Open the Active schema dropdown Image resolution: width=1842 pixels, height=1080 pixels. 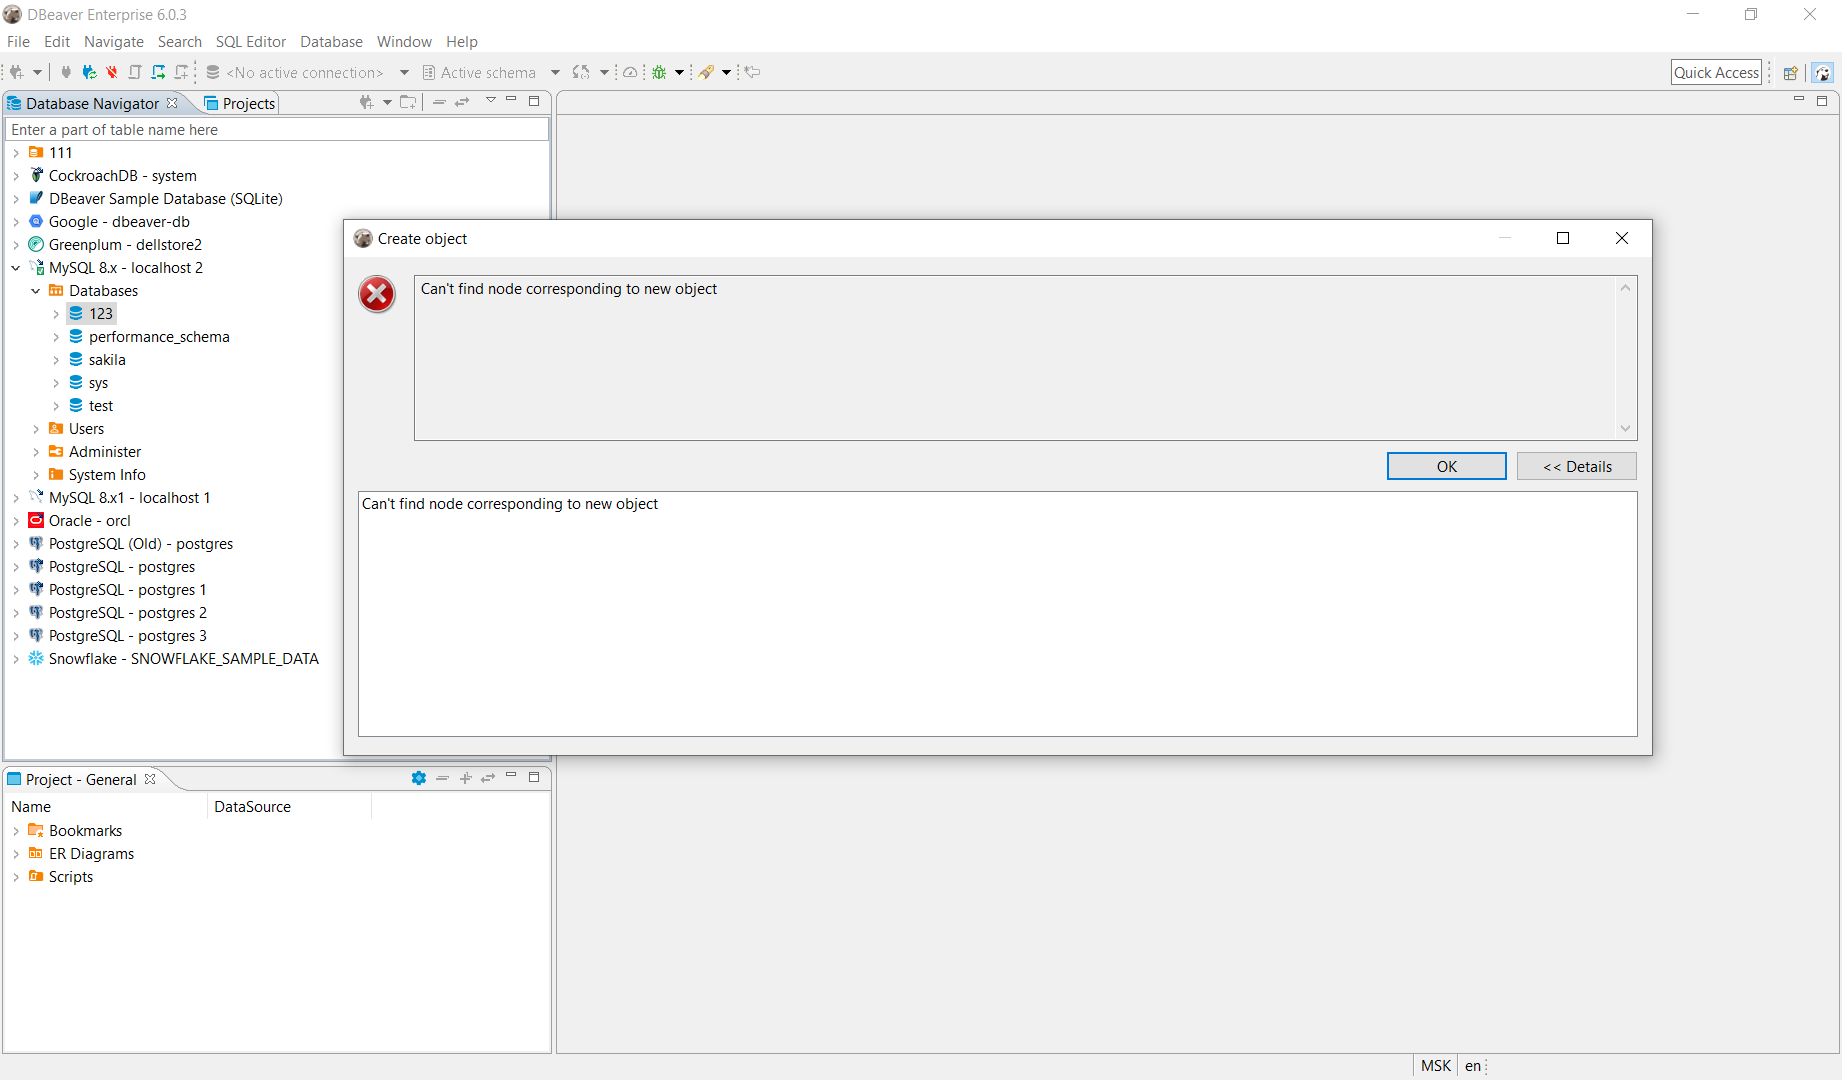555,72
